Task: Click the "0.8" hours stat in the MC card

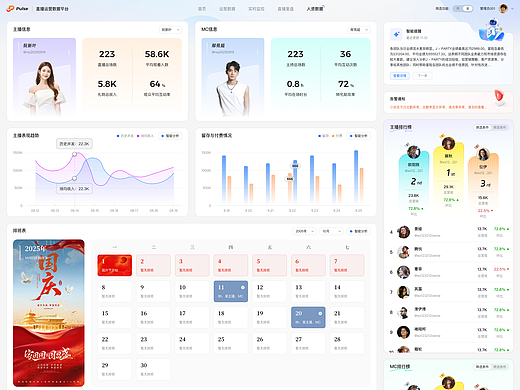Action: [x=295, y=84]
